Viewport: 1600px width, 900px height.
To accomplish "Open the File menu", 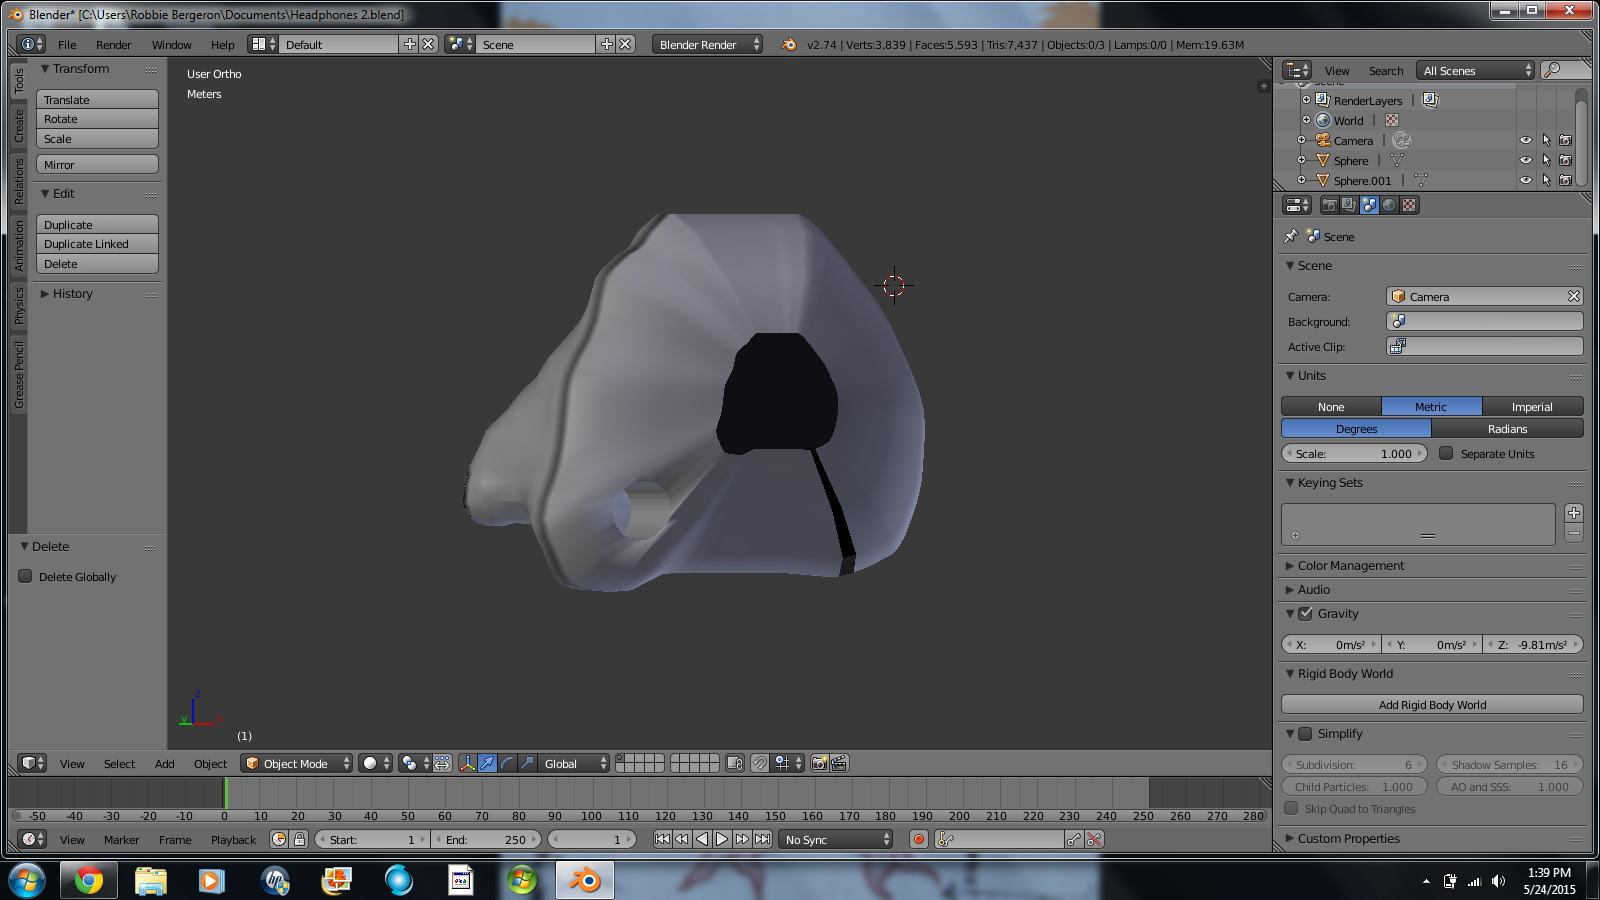I will coord(67,44).
